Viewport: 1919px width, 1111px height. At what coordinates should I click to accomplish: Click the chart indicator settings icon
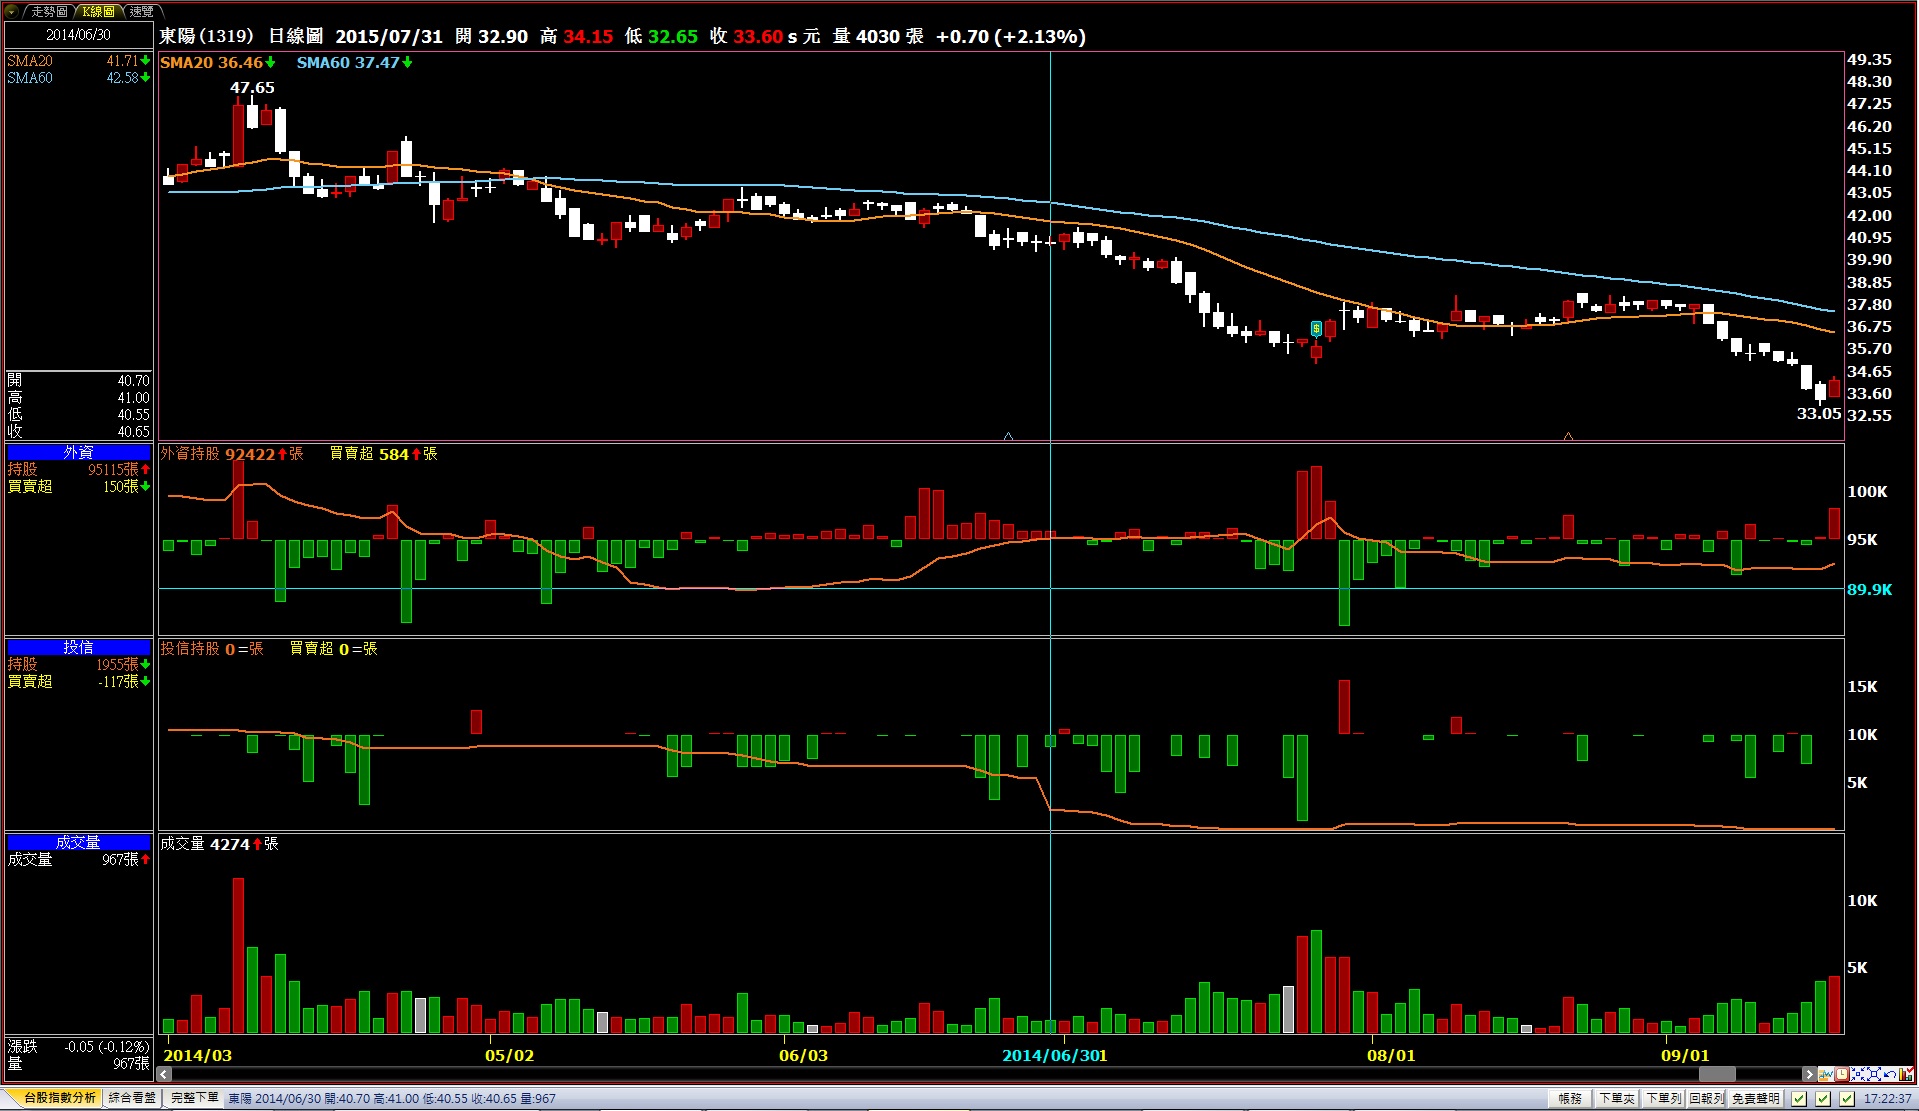tap(1826, 1074)
